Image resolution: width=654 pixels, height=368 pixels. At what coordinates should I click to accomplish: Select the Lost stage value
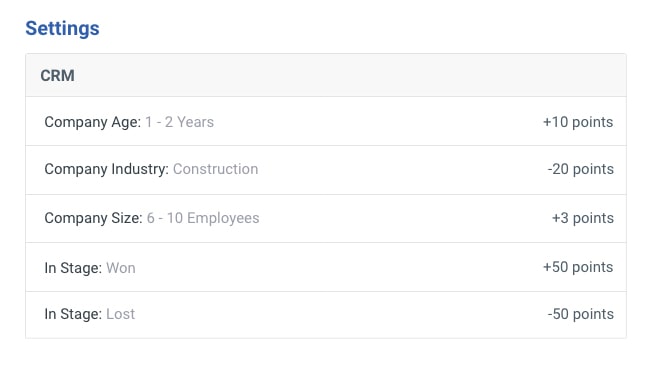[121, 314]
